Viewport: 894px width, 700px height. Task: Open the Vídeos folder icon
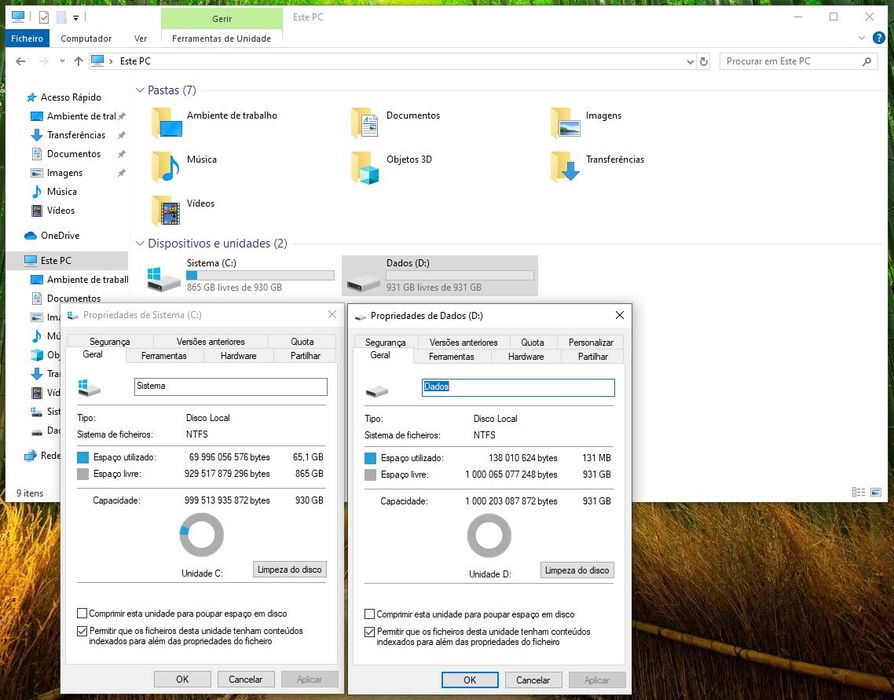coord(166,210)
